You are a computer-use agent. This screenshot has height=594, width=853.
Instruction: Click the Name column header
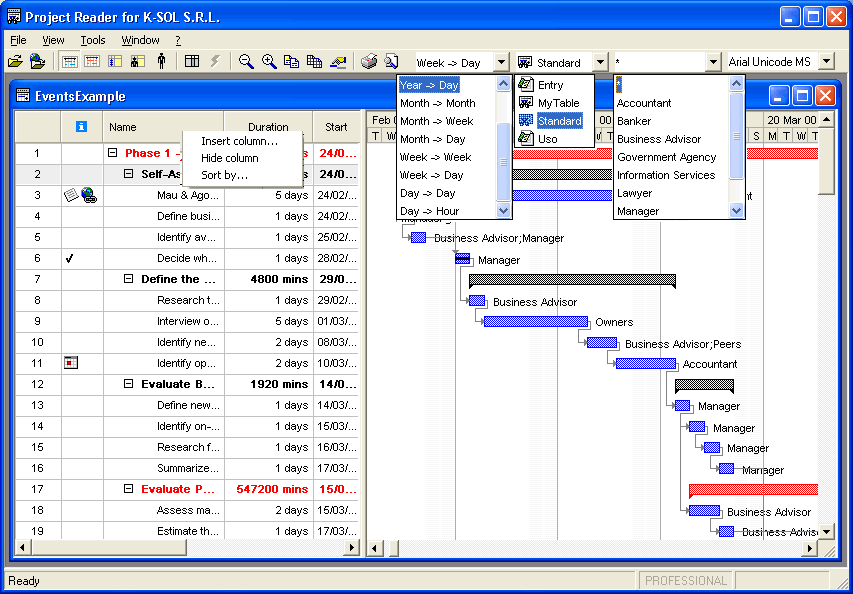tap(163, 127)
